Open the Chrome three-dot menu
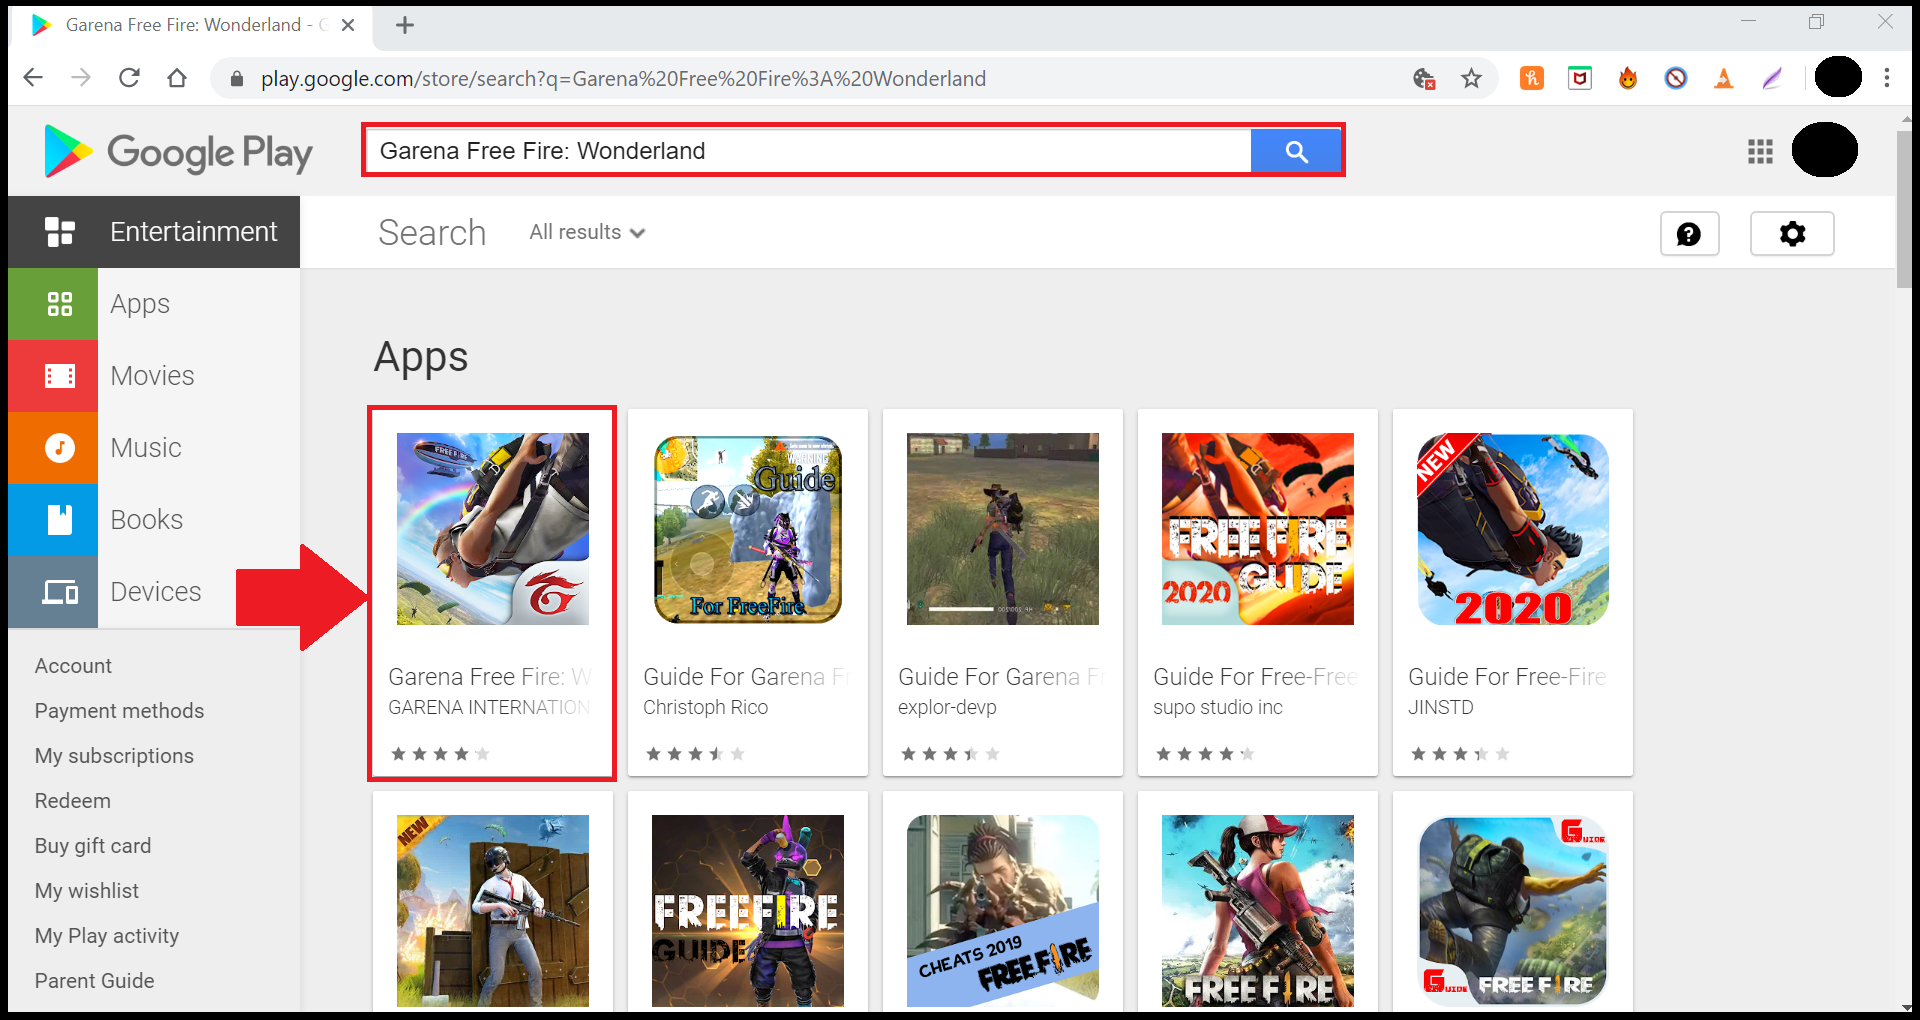The image size is (1920, 1020). [1887, 78]
